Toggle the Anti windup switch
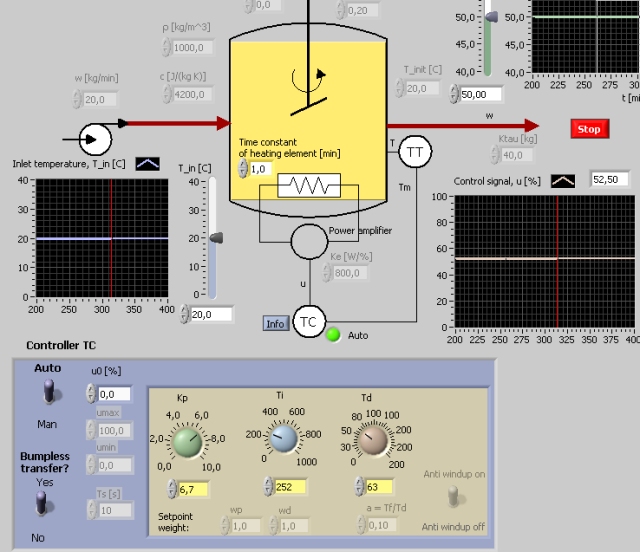This screenshot has width=640, height=552. click(x=453, y=497)
